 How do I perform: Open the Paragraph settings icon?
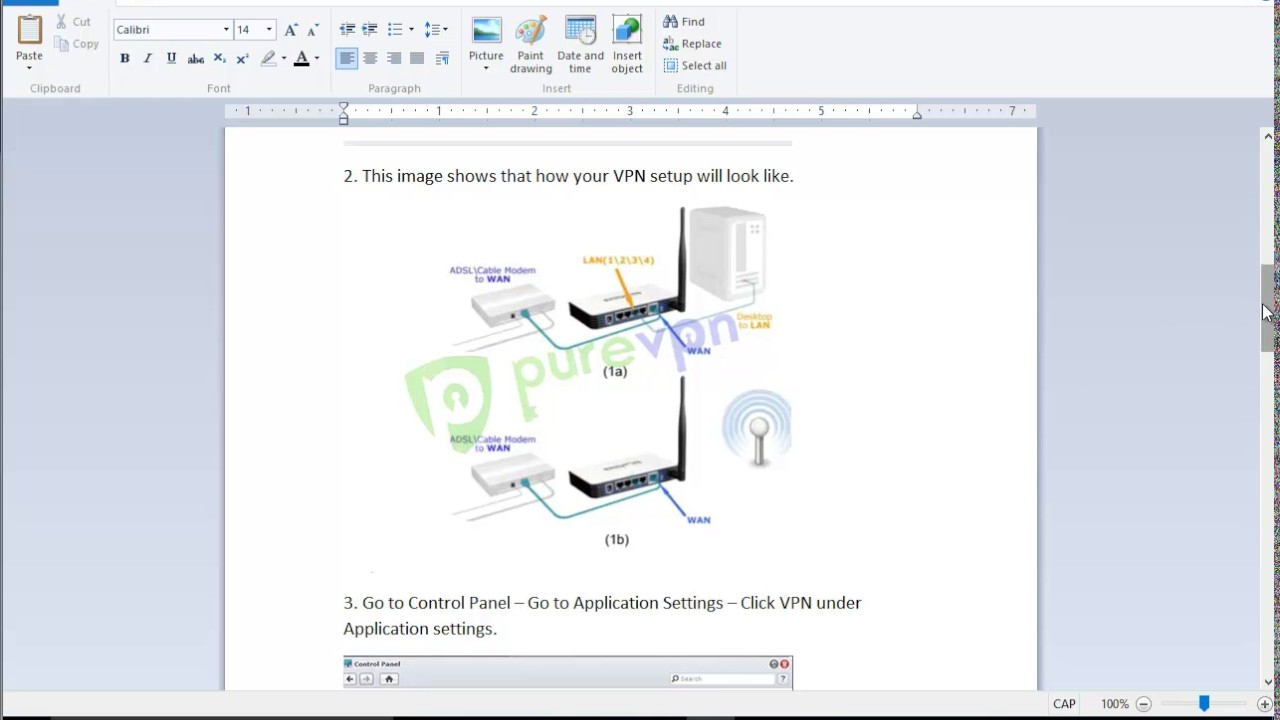coord(442,59)
